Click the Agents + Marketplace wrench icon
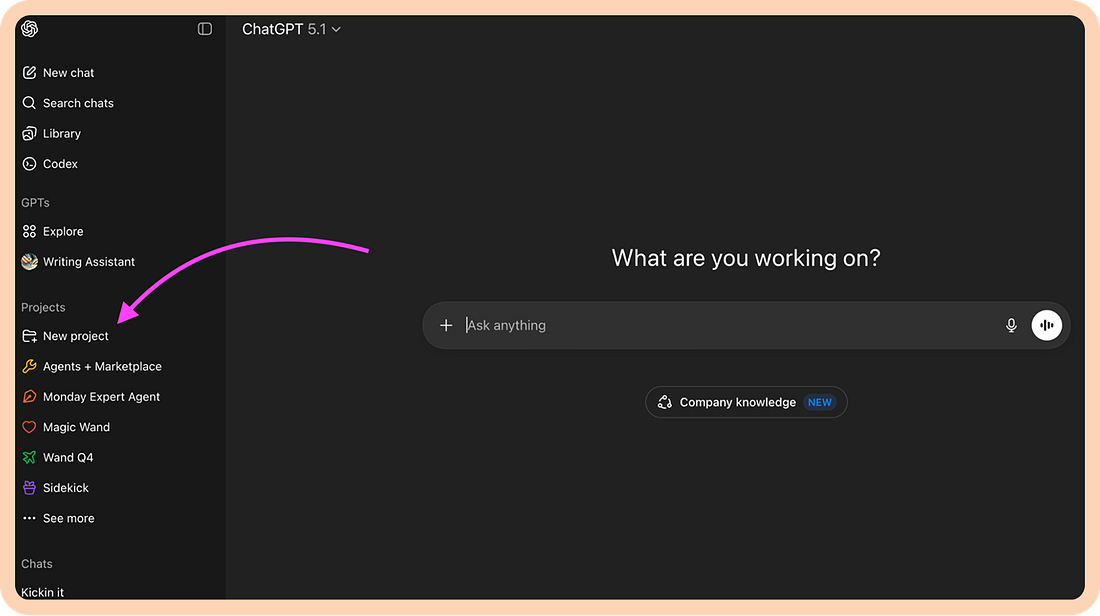The height and width of the screenshot is (616, 1100). click(29, 366)
